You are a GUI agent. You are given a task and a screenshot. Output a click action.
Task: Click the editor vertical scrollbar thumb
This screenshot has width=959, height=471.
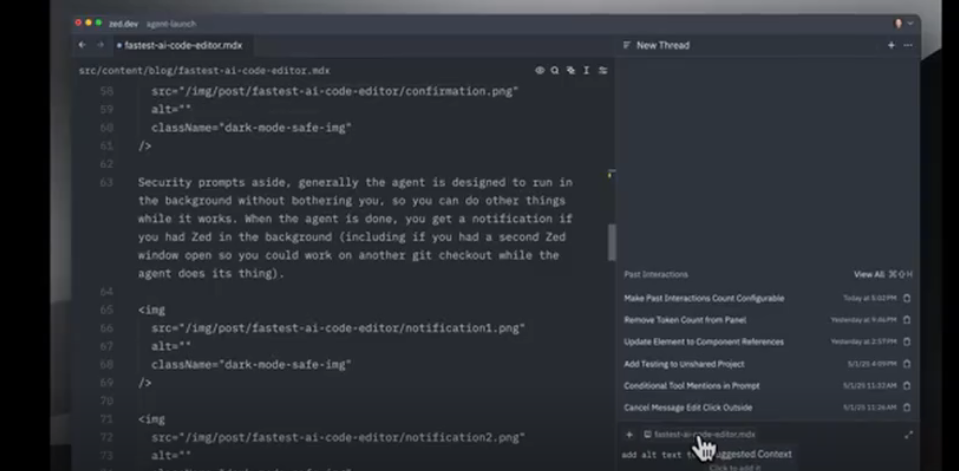(x=611, y=242)
